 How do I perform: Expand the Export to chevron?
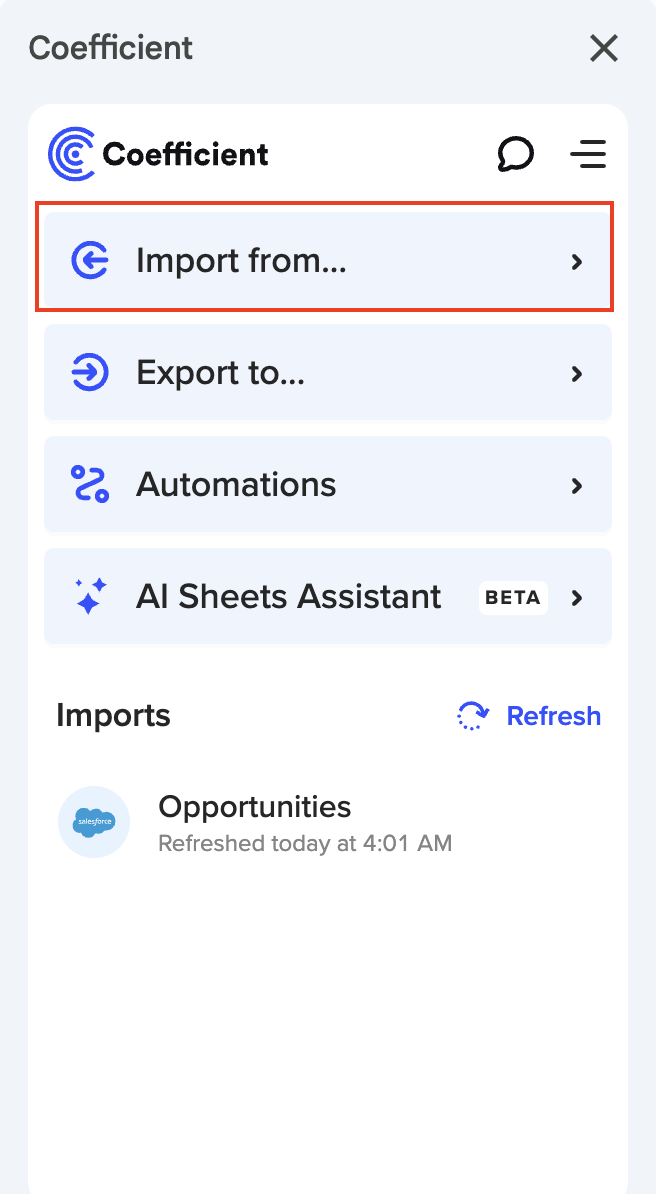576,374
